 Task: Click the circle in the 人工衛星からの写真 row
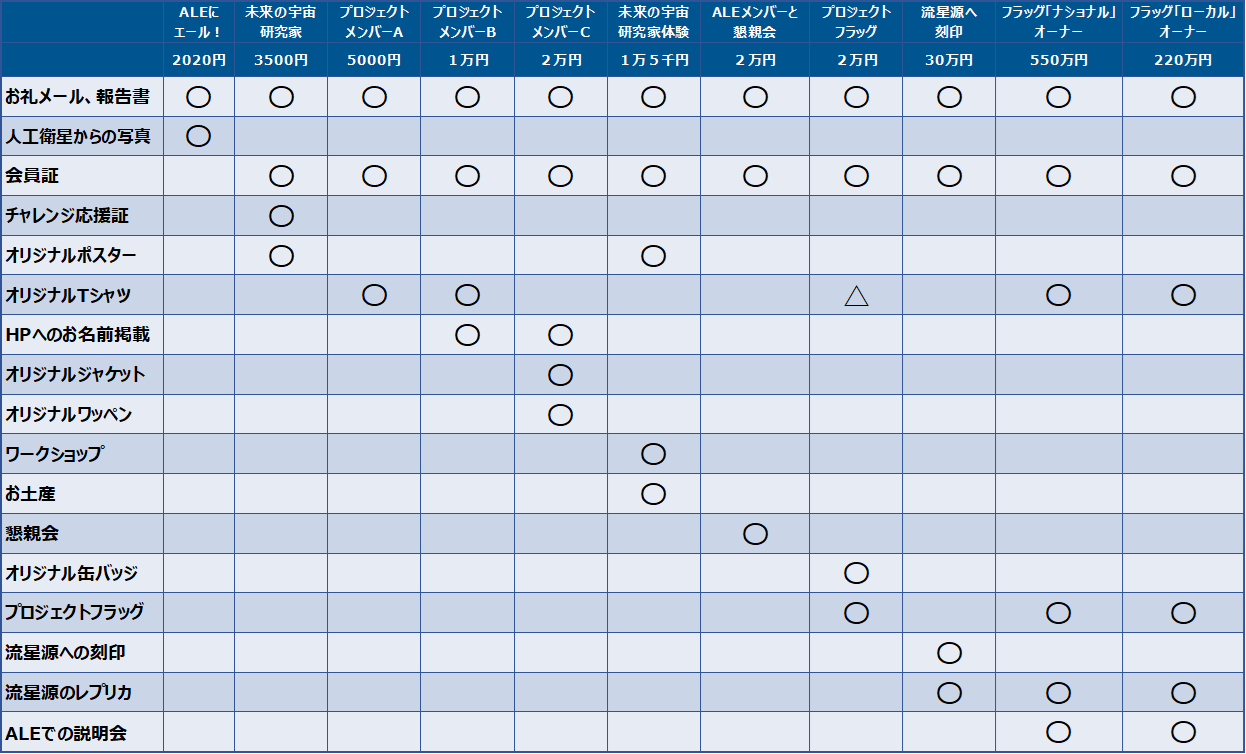(198, 136)
